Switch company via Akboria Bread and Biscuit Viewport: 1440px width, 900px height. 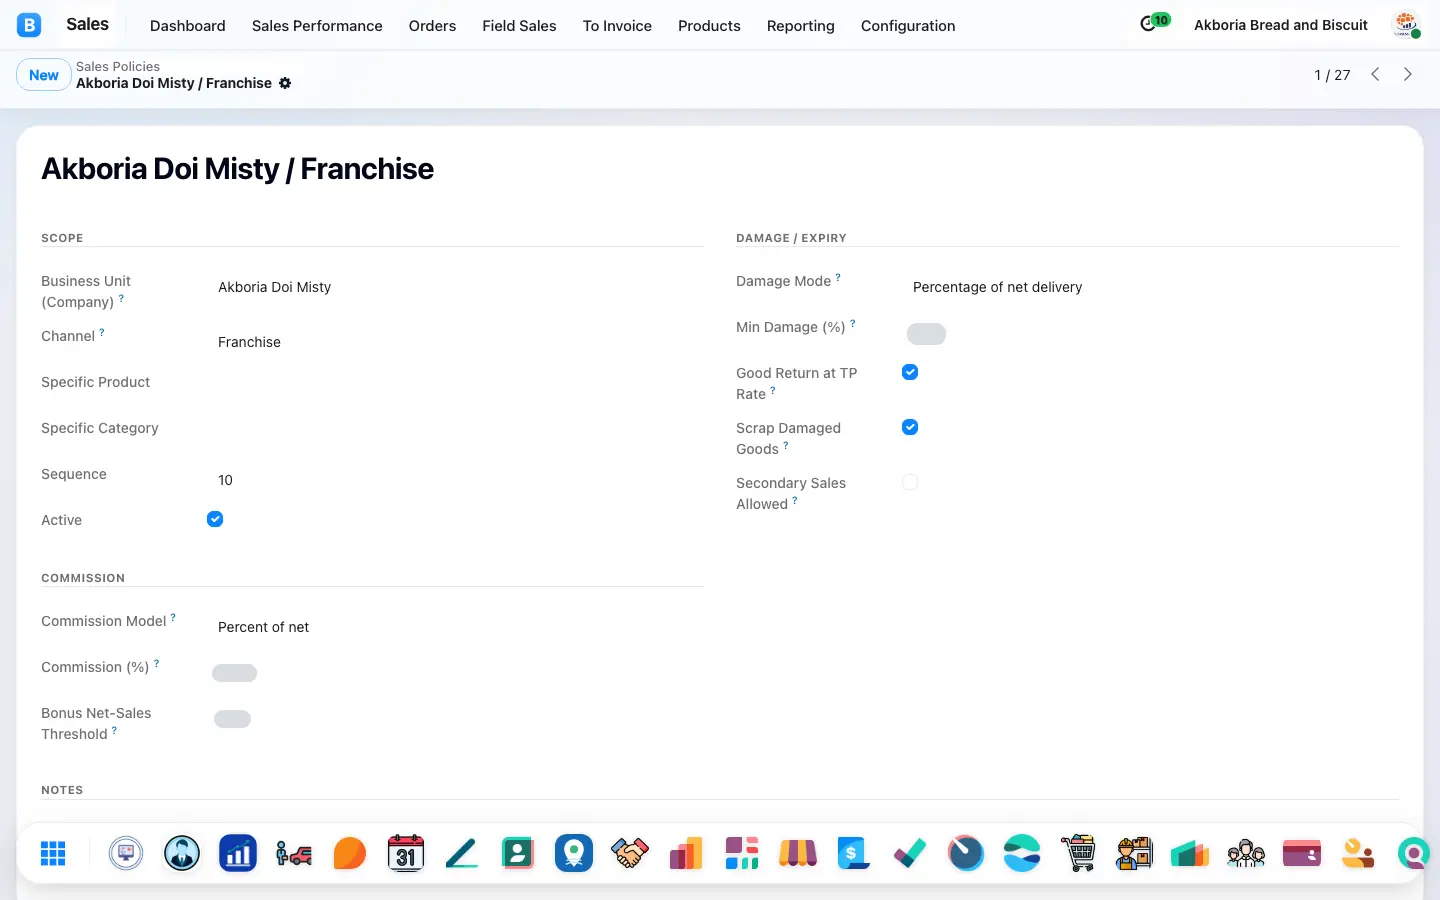pyautogui.click(x=1281, y=25)
